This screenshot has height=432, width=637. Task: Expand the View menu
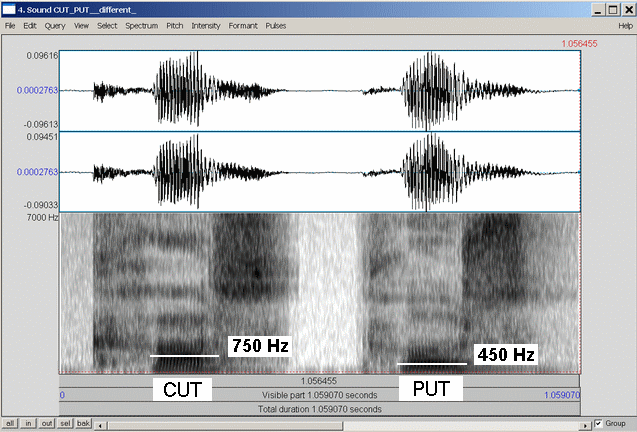[x=81, y=24]
